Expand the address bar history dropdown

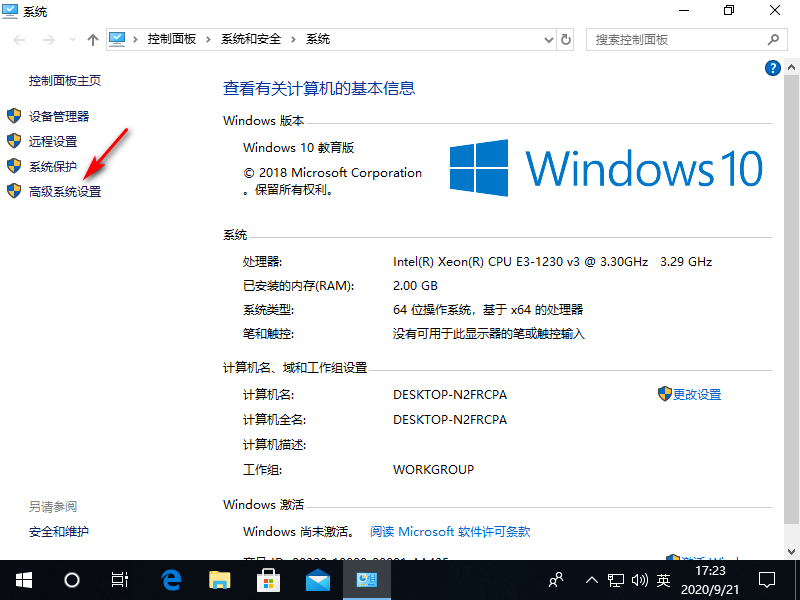click(x=547, y=40)
